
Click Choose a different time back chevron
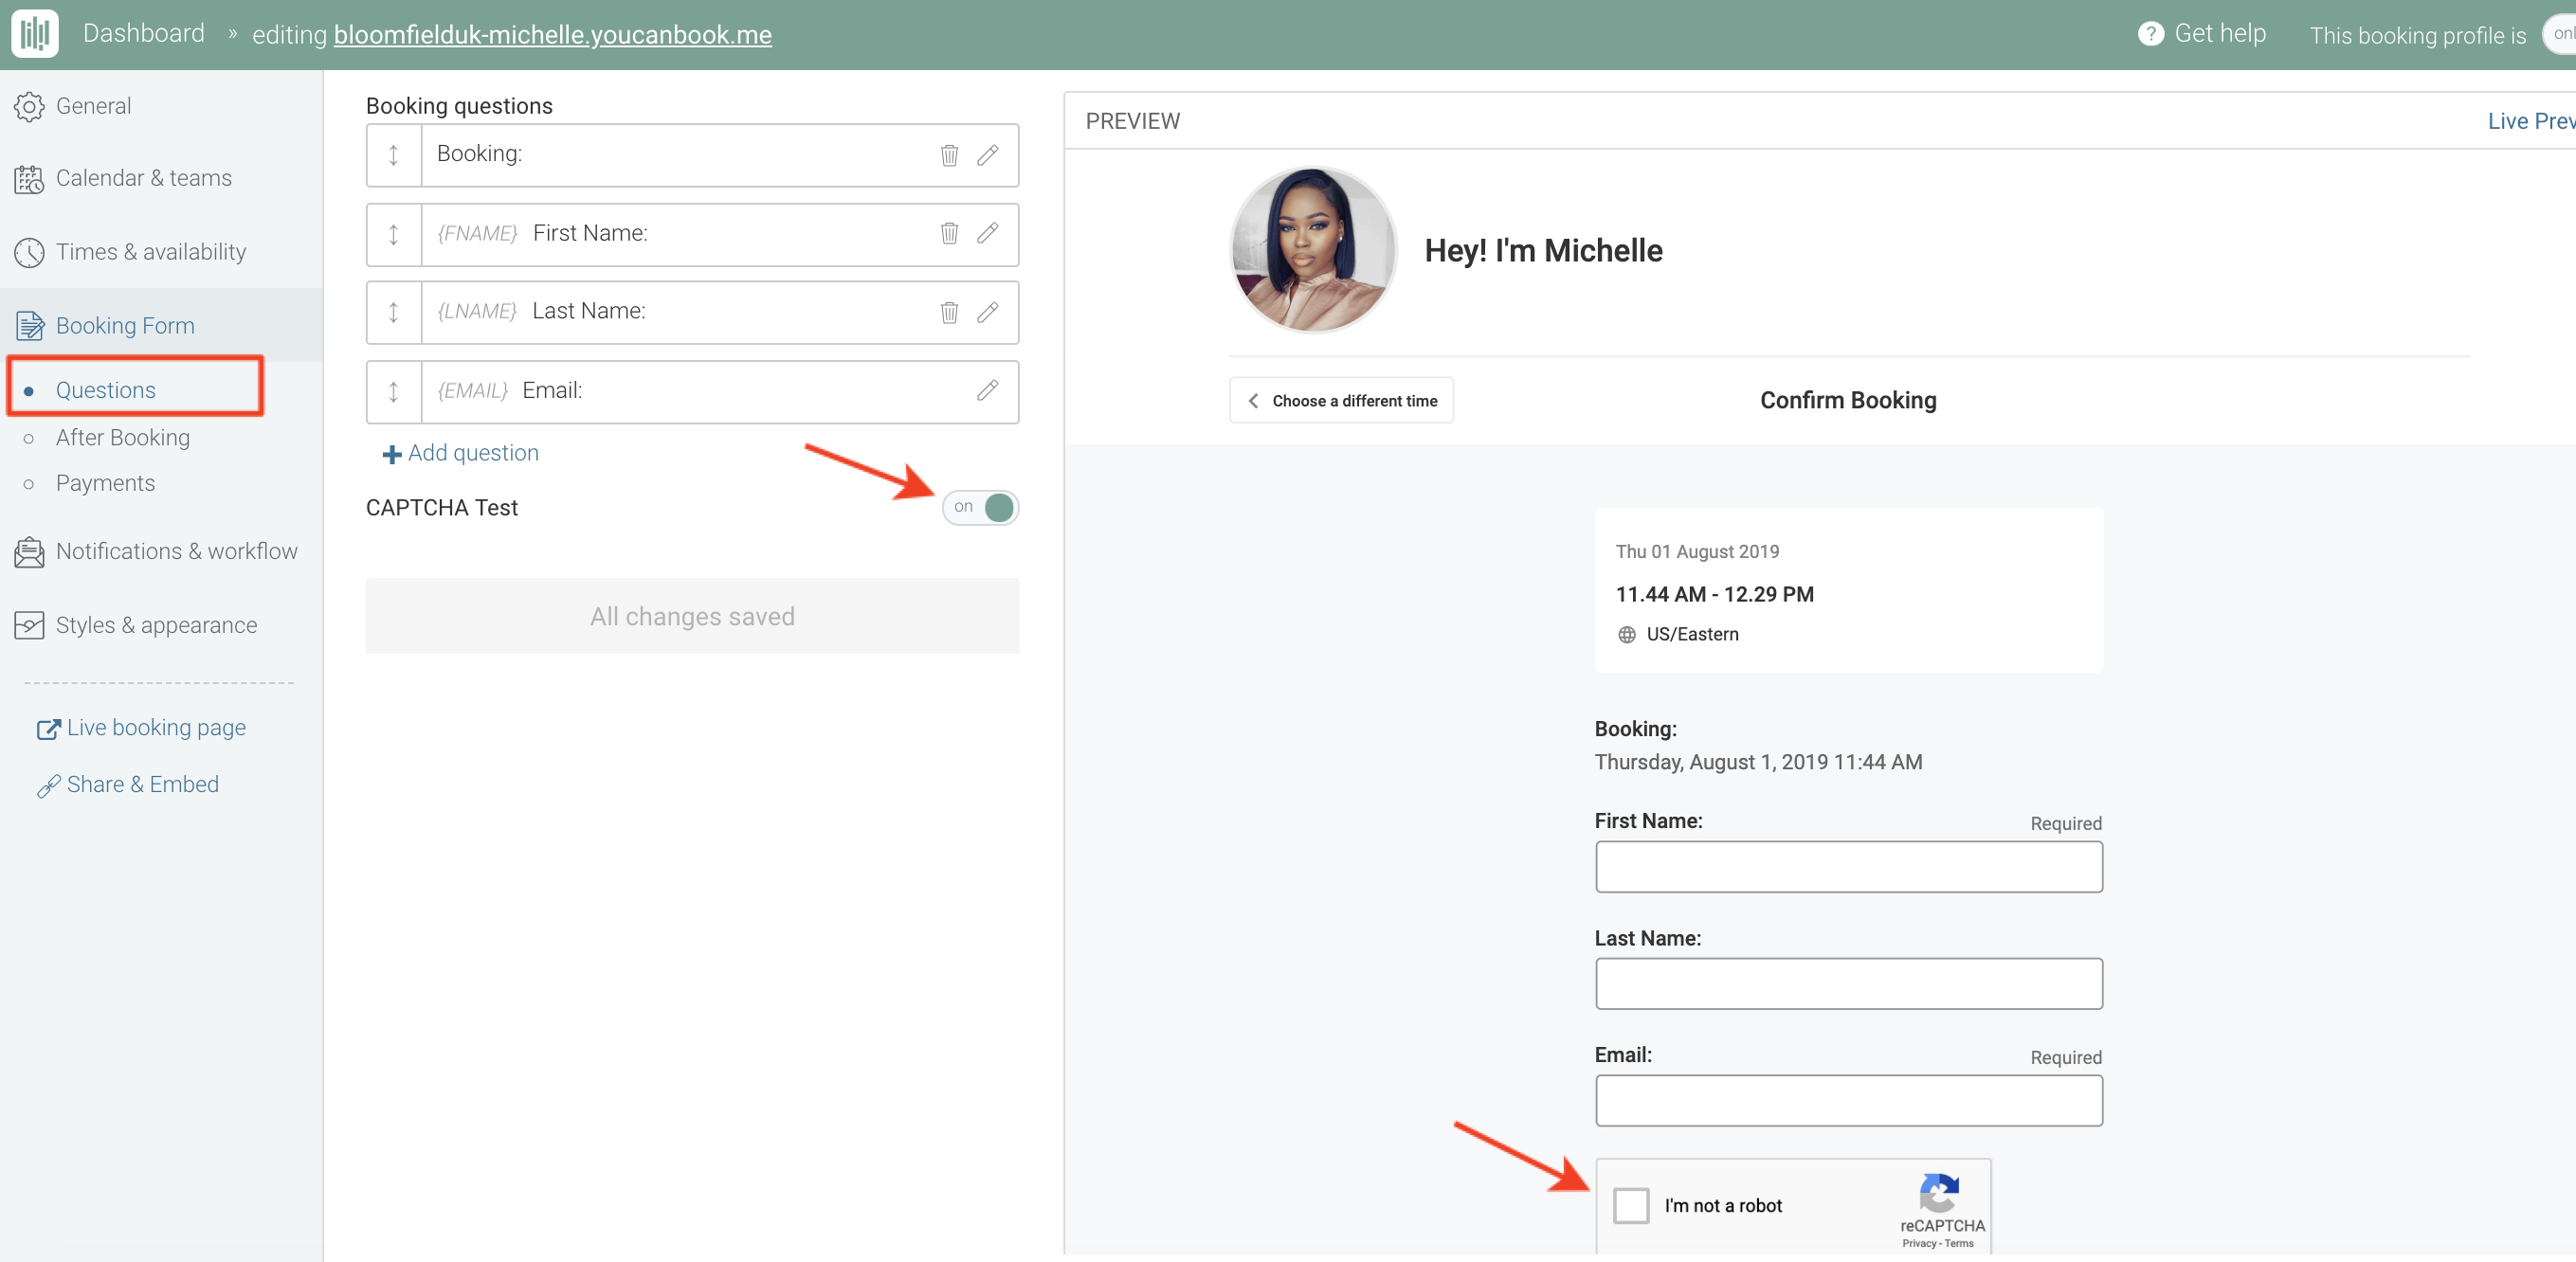1253,401
